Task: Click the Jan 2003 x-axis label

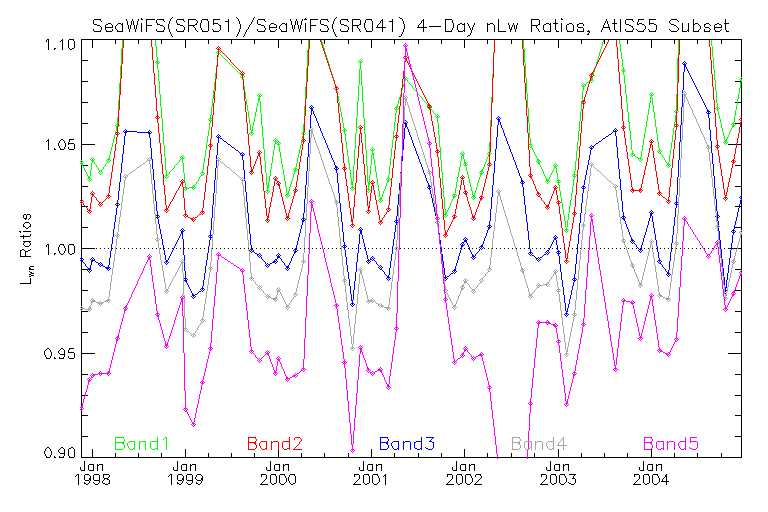Action: 558,473
